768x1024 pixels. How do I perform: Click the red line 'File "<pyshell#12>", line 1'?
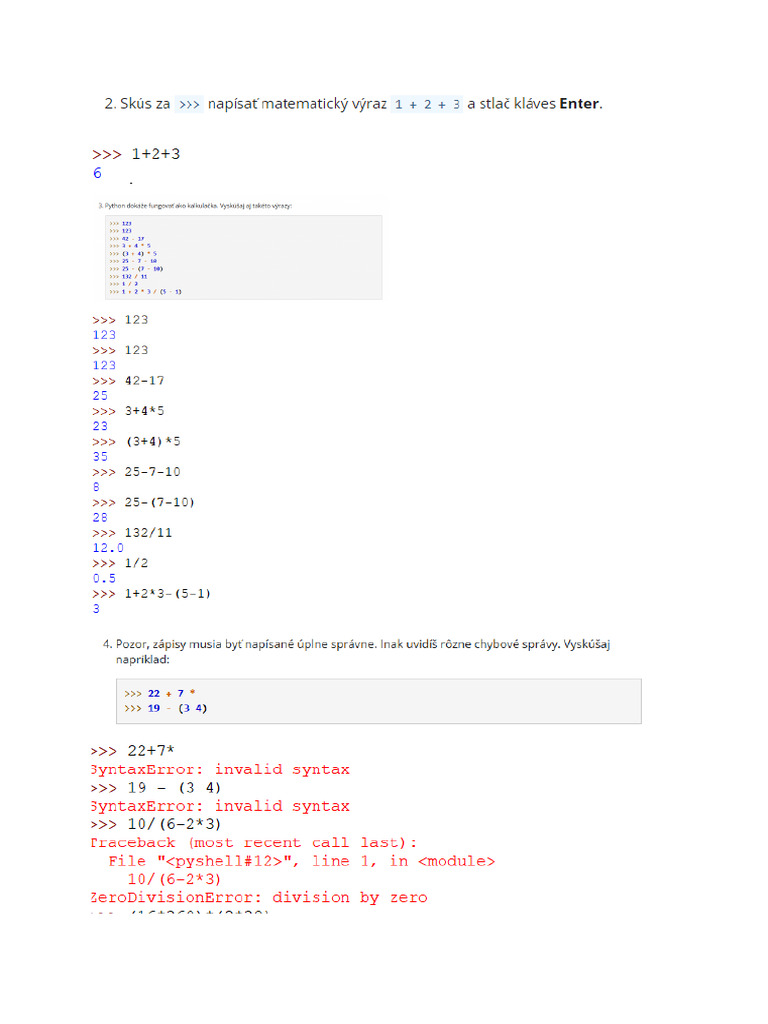302,861
